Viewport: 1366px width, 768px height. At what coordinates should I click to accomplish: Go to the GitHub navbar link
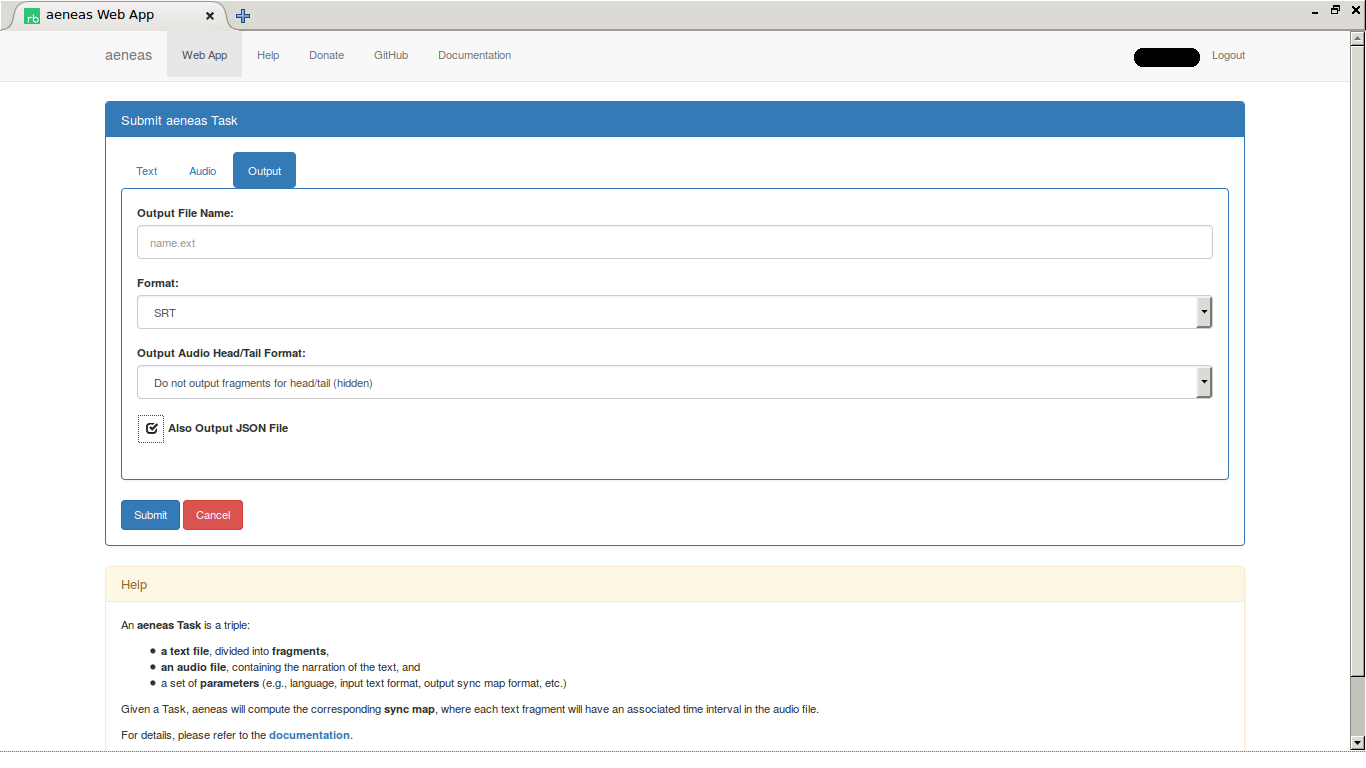point(391,55)
